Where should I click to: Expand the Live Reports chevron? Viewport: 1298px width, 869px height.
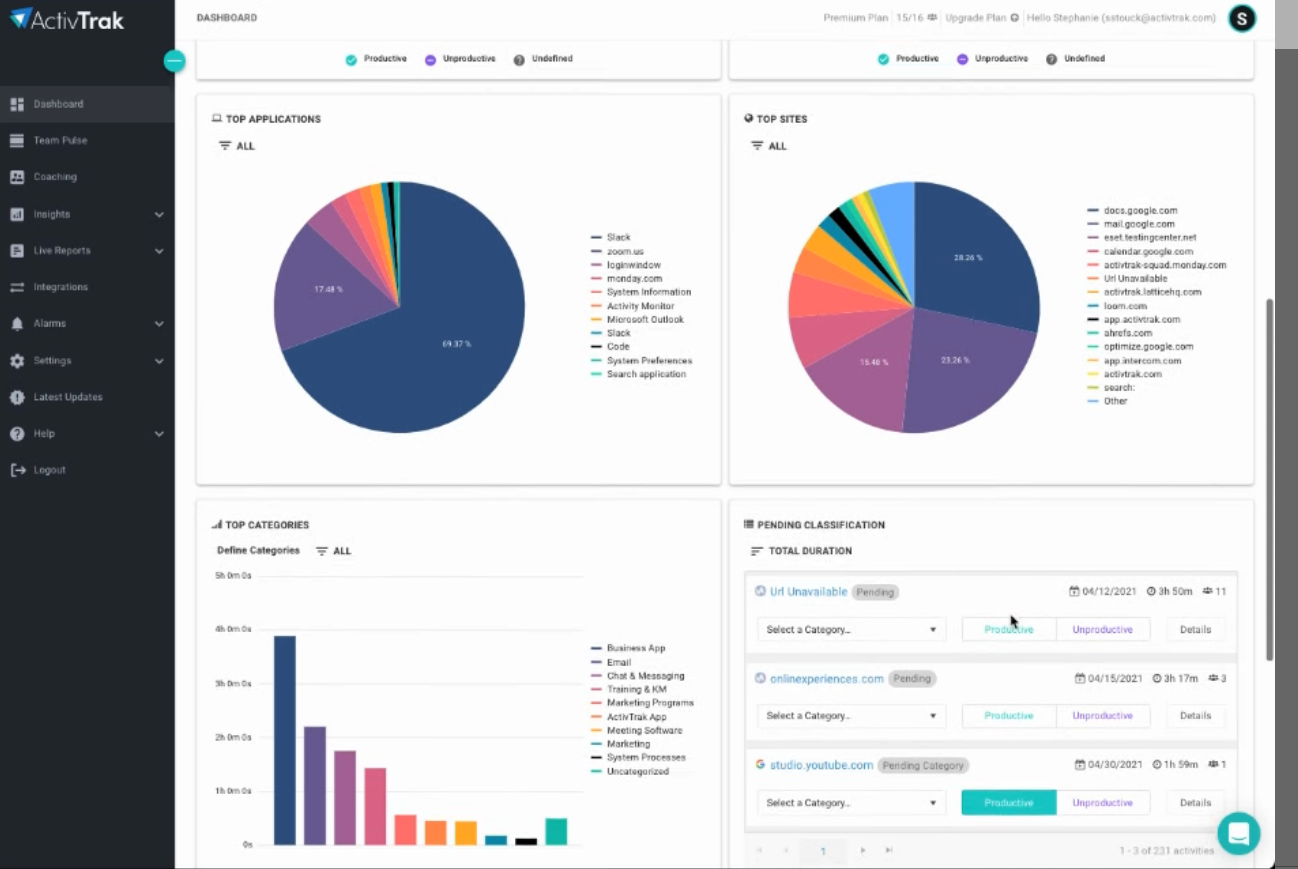159,251
